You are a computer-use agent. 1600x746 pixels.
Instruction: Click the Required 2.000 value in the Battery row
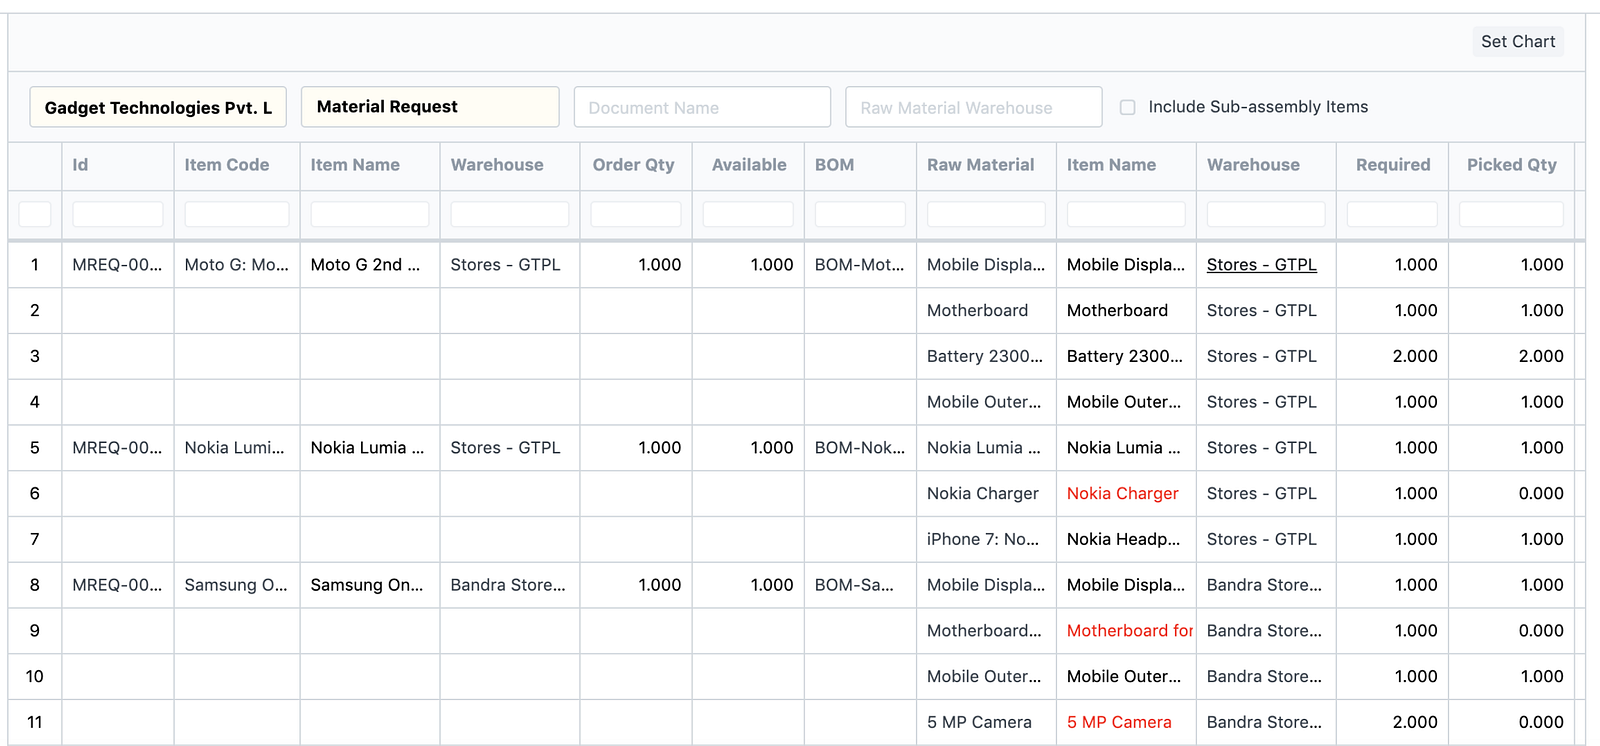1415,357
